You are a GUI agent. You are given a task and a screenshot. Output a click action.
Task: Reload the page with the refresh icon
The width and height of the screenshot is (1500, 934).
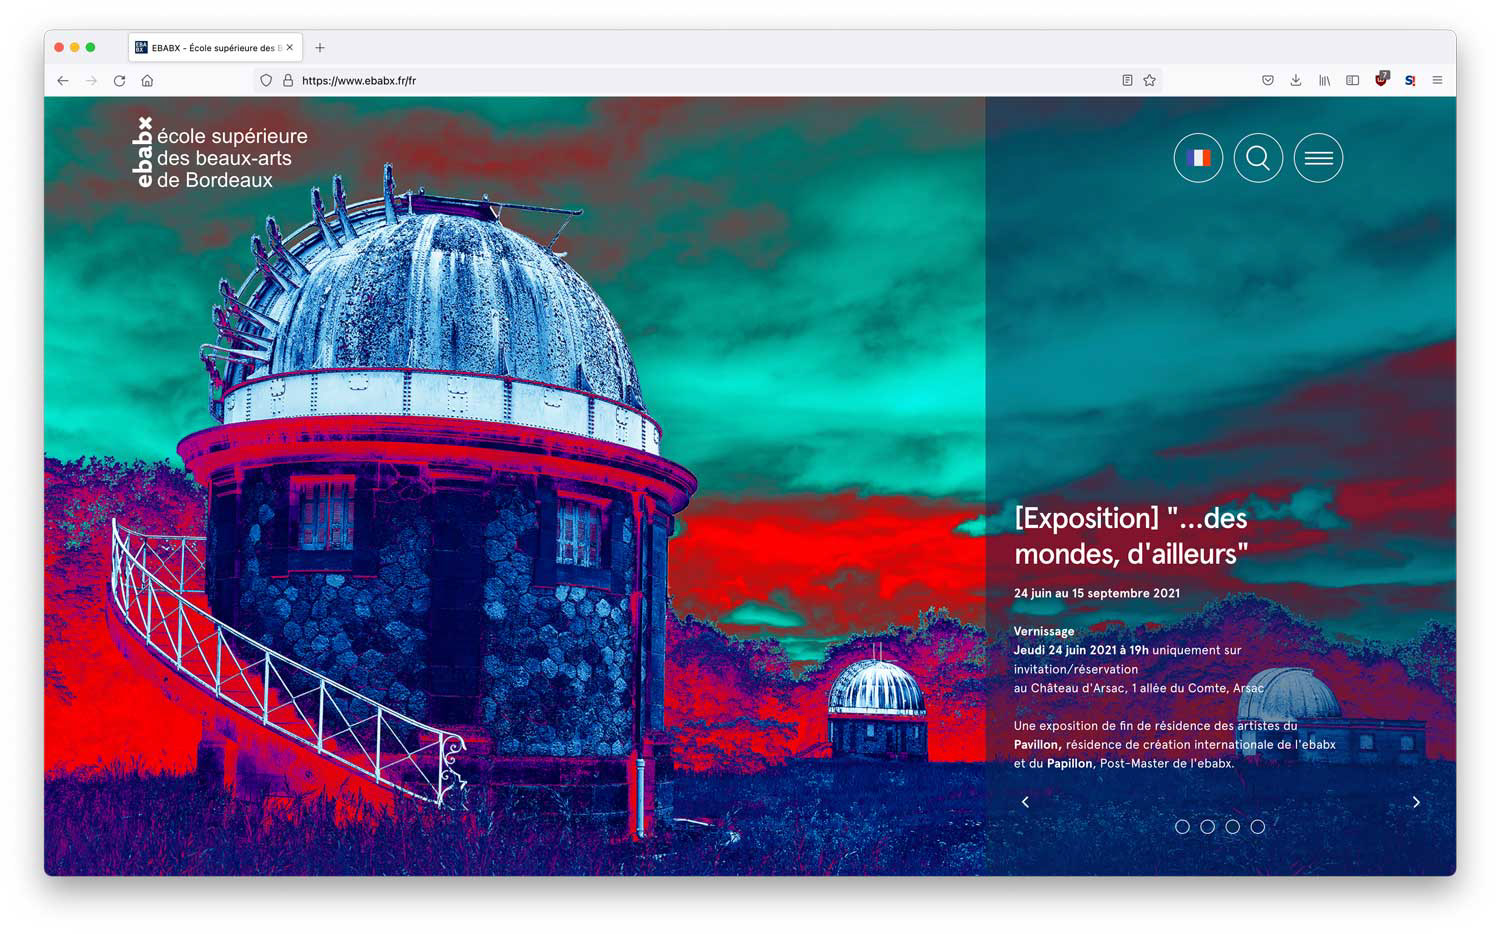[x=119, y=81]
